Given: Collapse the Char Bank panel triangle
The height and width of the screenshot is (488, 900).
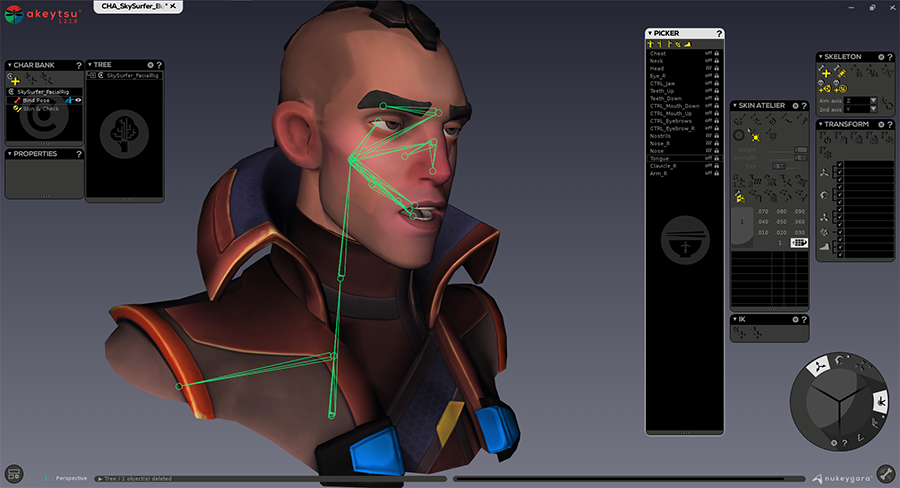Looking at the screenshot, I should [9, 65].
